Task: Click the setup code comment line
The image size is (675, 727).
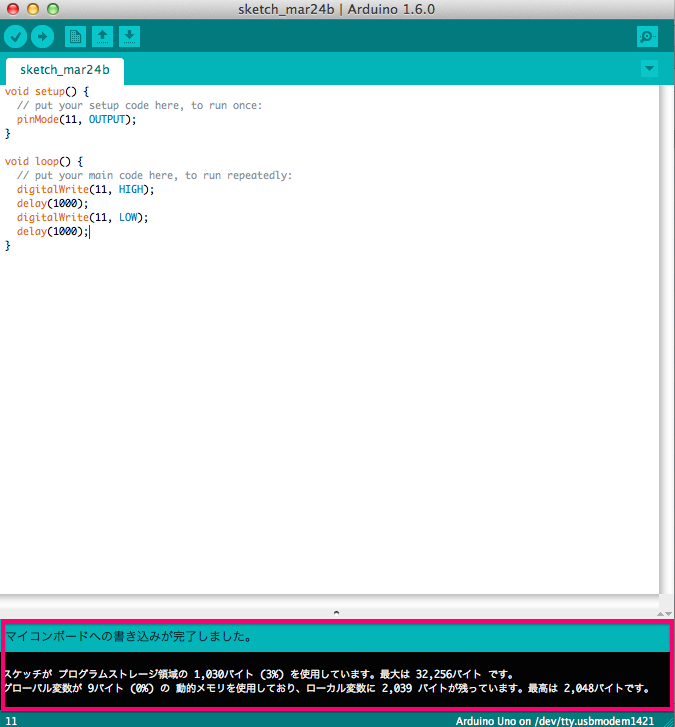Action: (140, 106)
